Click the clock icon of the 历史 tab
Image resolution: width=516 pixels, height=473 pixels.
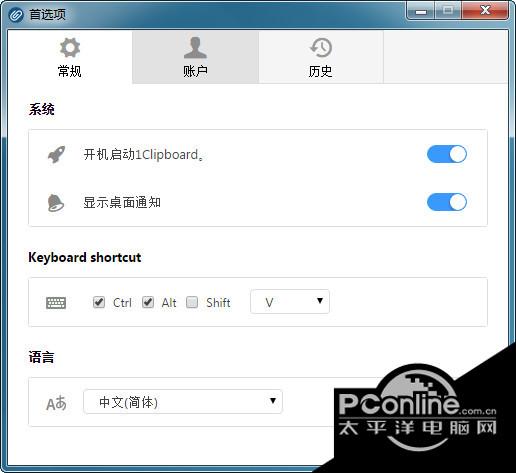tap(321, 47)
